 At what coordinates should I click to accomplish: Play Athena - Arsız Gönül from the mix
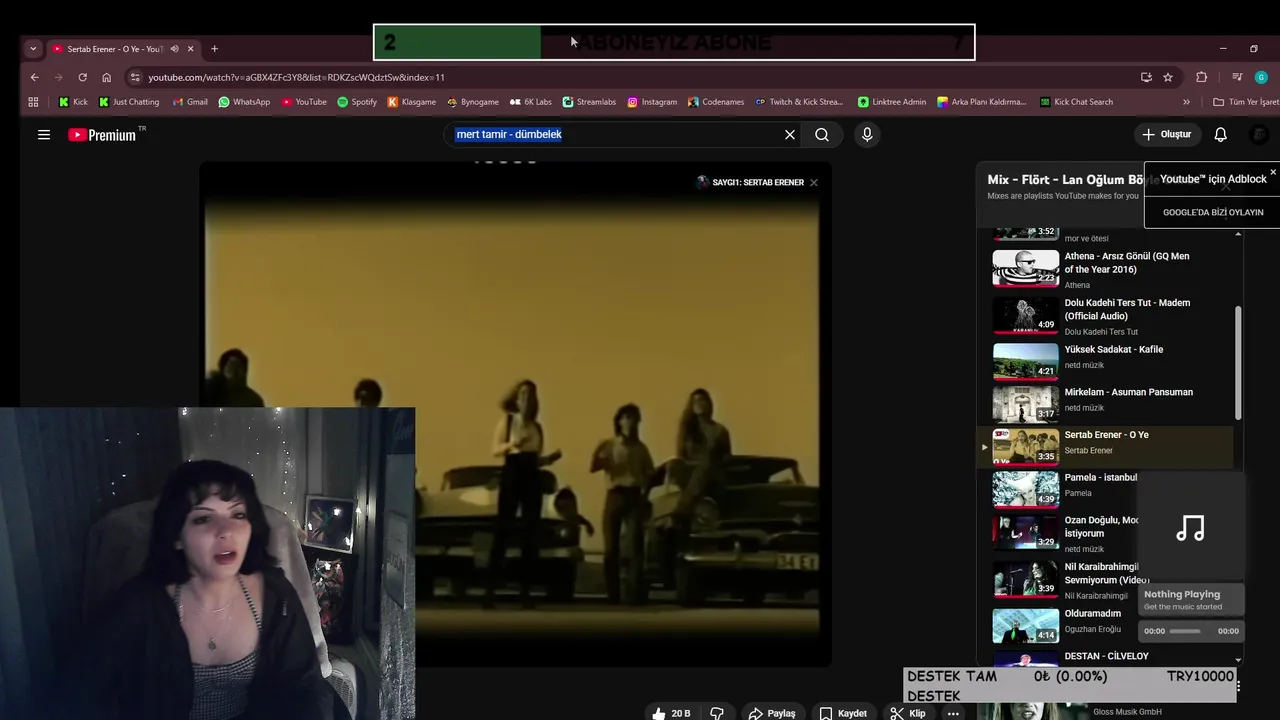pos(1105,269)
